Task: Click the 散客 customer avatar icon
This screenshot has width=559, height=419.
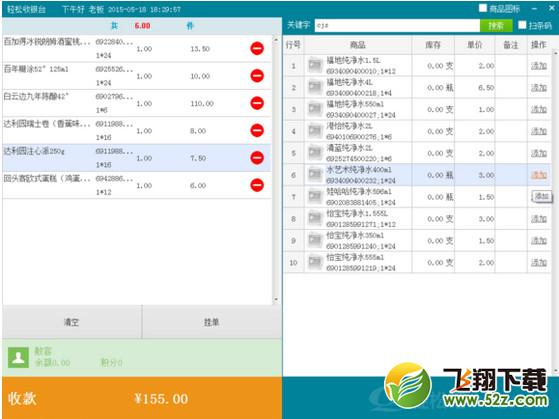Action: point(18,357)
